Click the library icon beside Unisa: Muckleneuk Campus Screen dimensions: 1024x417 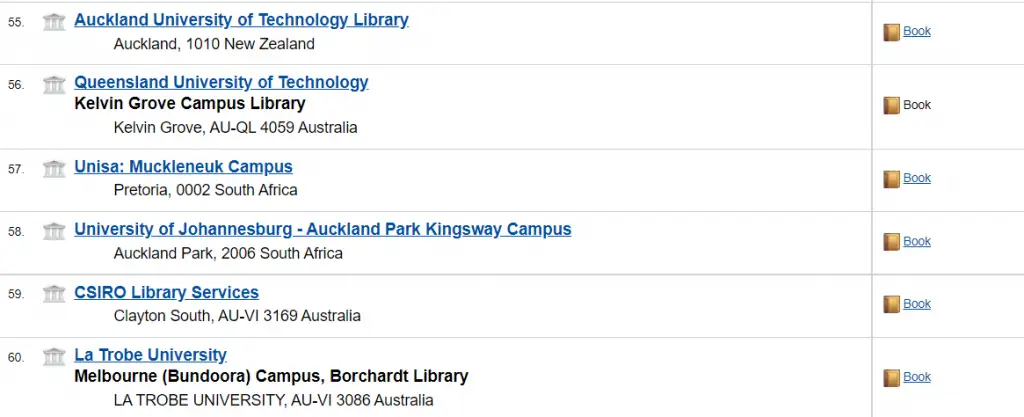coord(54,168)
